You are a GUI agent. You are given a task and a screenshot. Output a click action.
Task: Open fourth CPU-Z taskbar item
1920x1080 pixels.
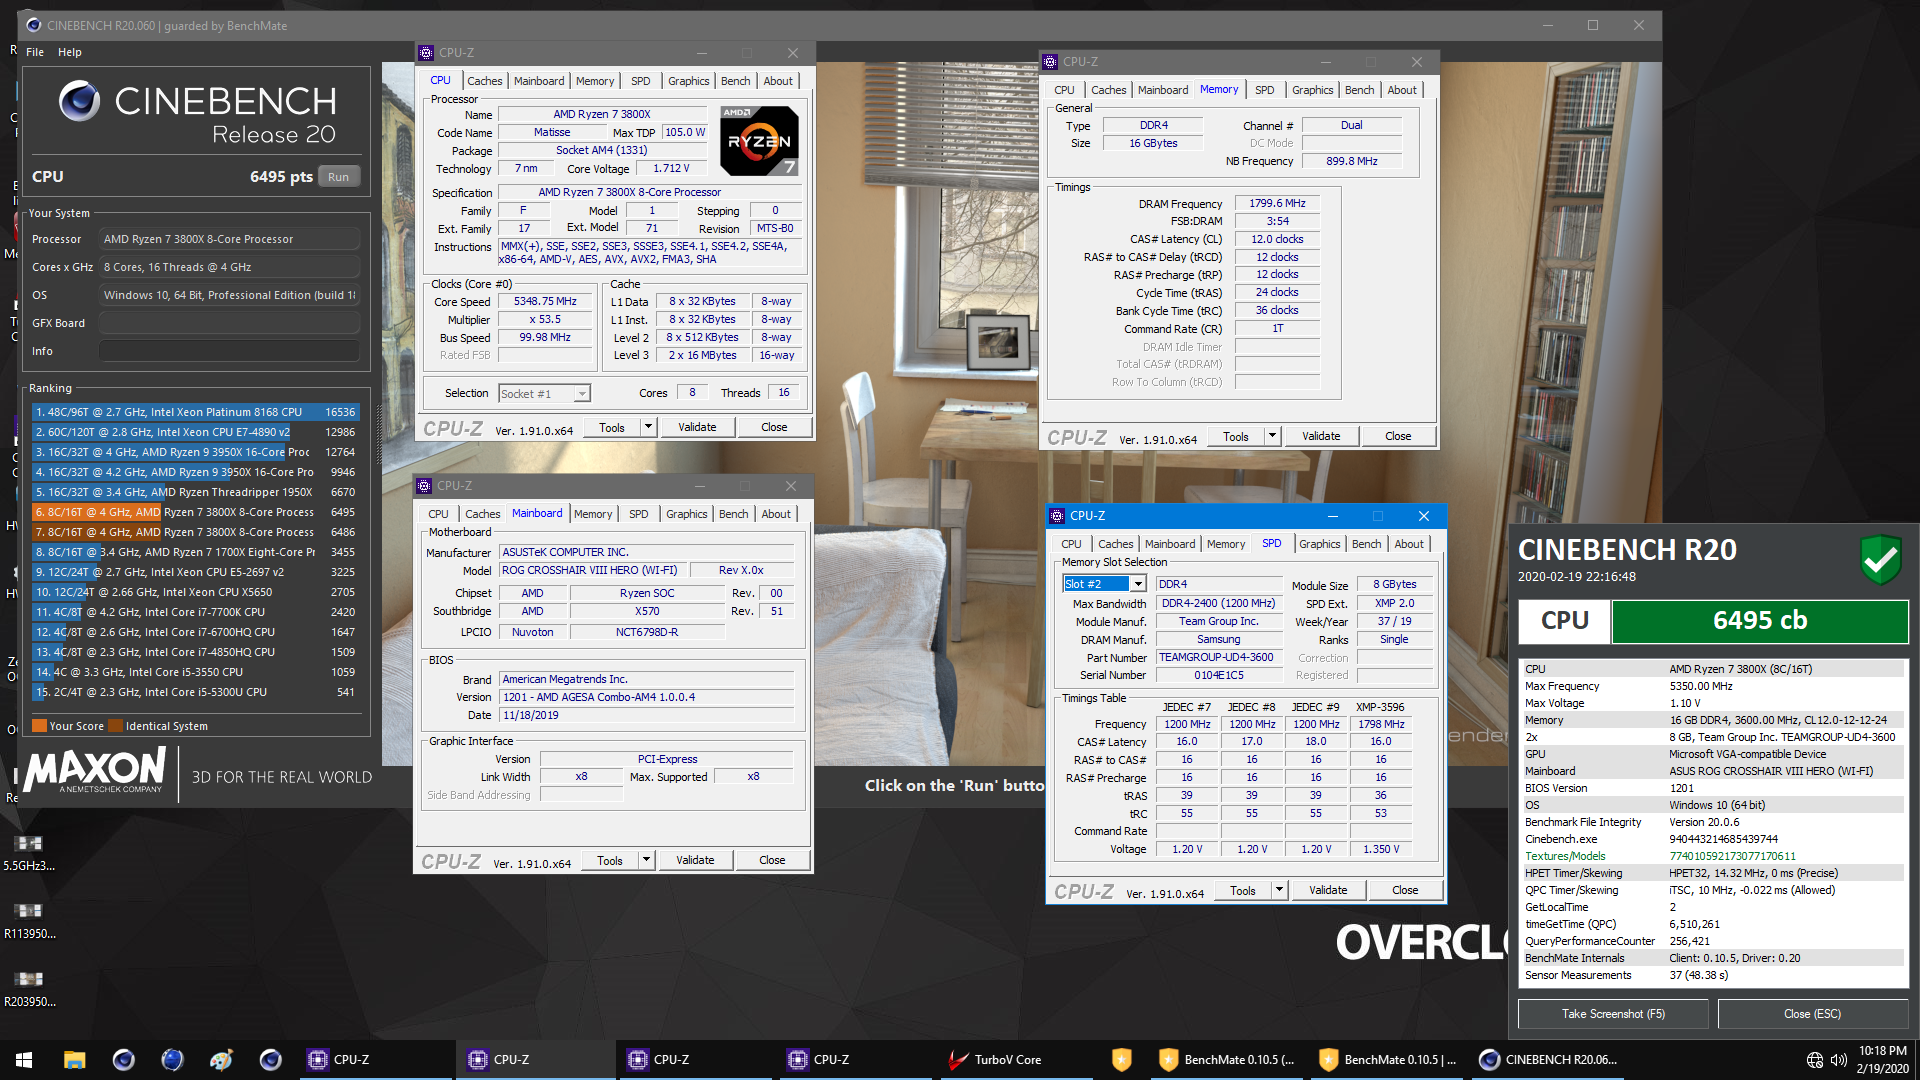tap(857, 1060)
